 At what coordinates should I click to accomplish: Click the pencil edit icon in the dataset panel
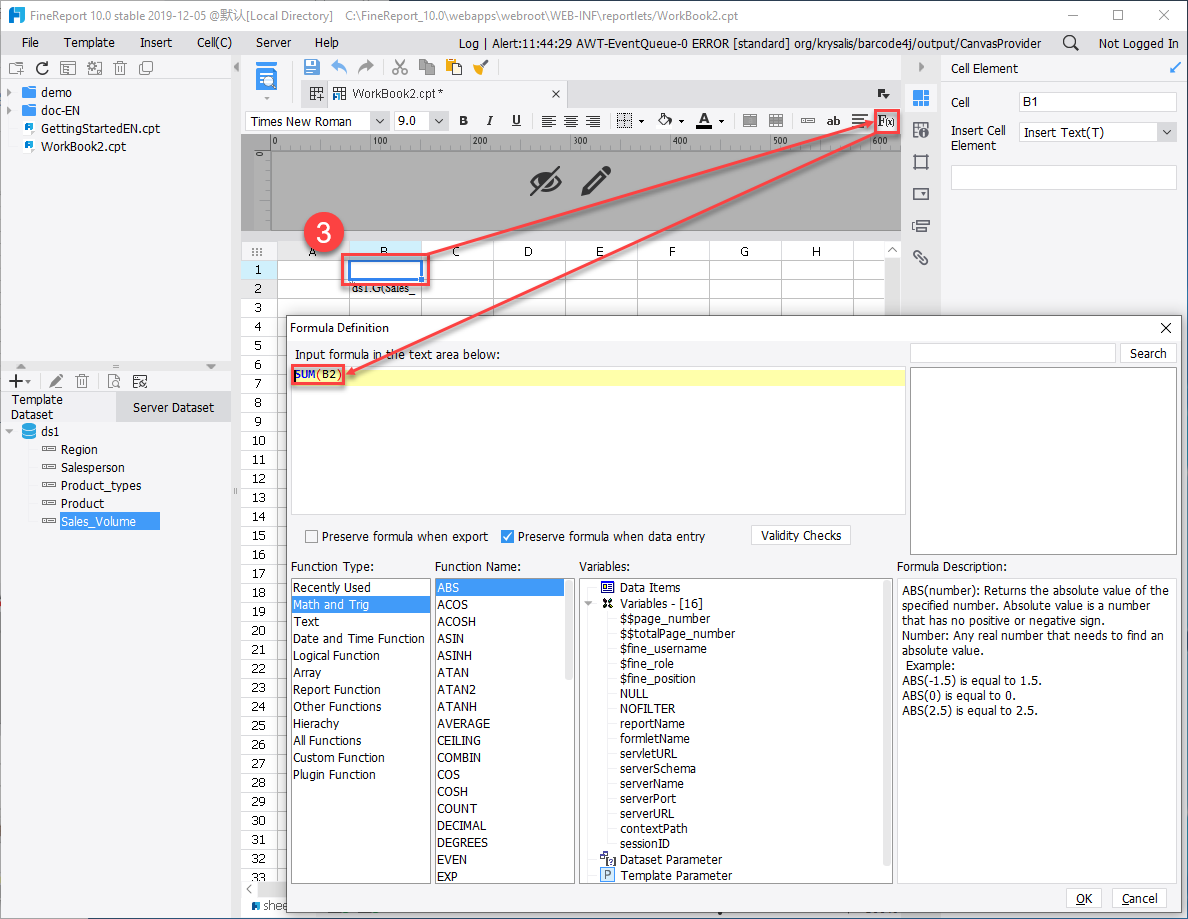56,380
